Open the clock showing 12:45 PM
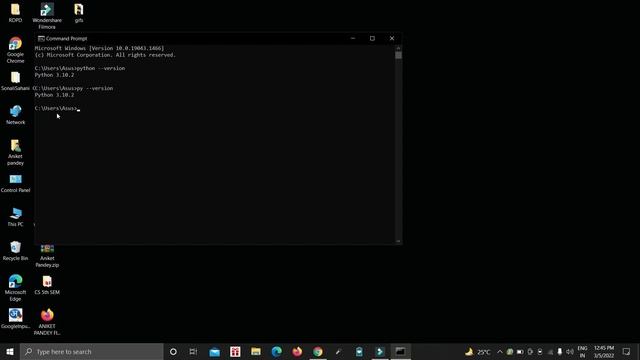640x360 pixels. click(604, 351)
